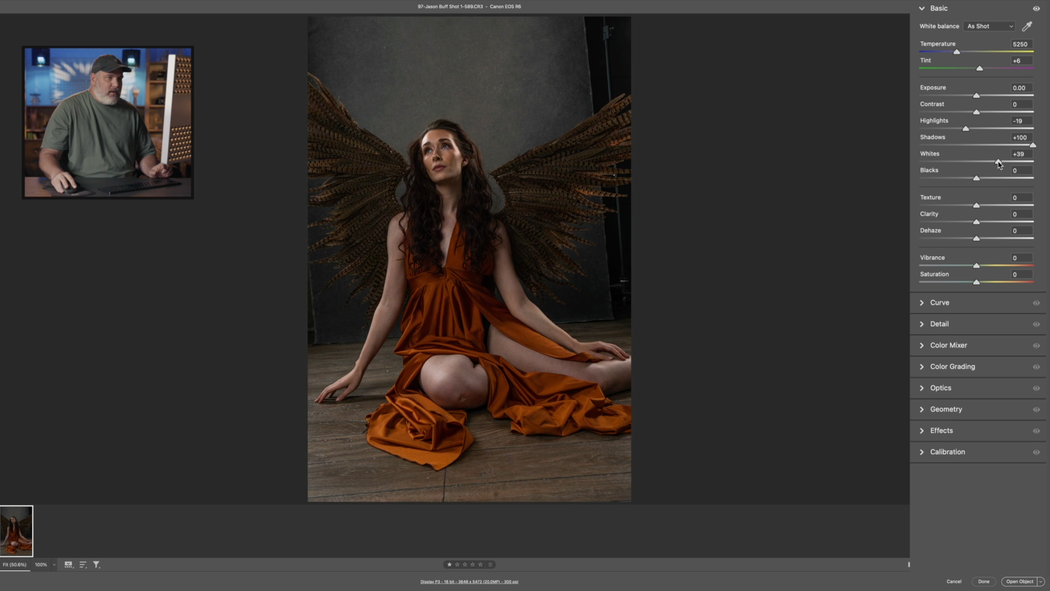Screen dimensions: 1050x591
Task: Expand the Effects panel
Action: tap(922, 431)
